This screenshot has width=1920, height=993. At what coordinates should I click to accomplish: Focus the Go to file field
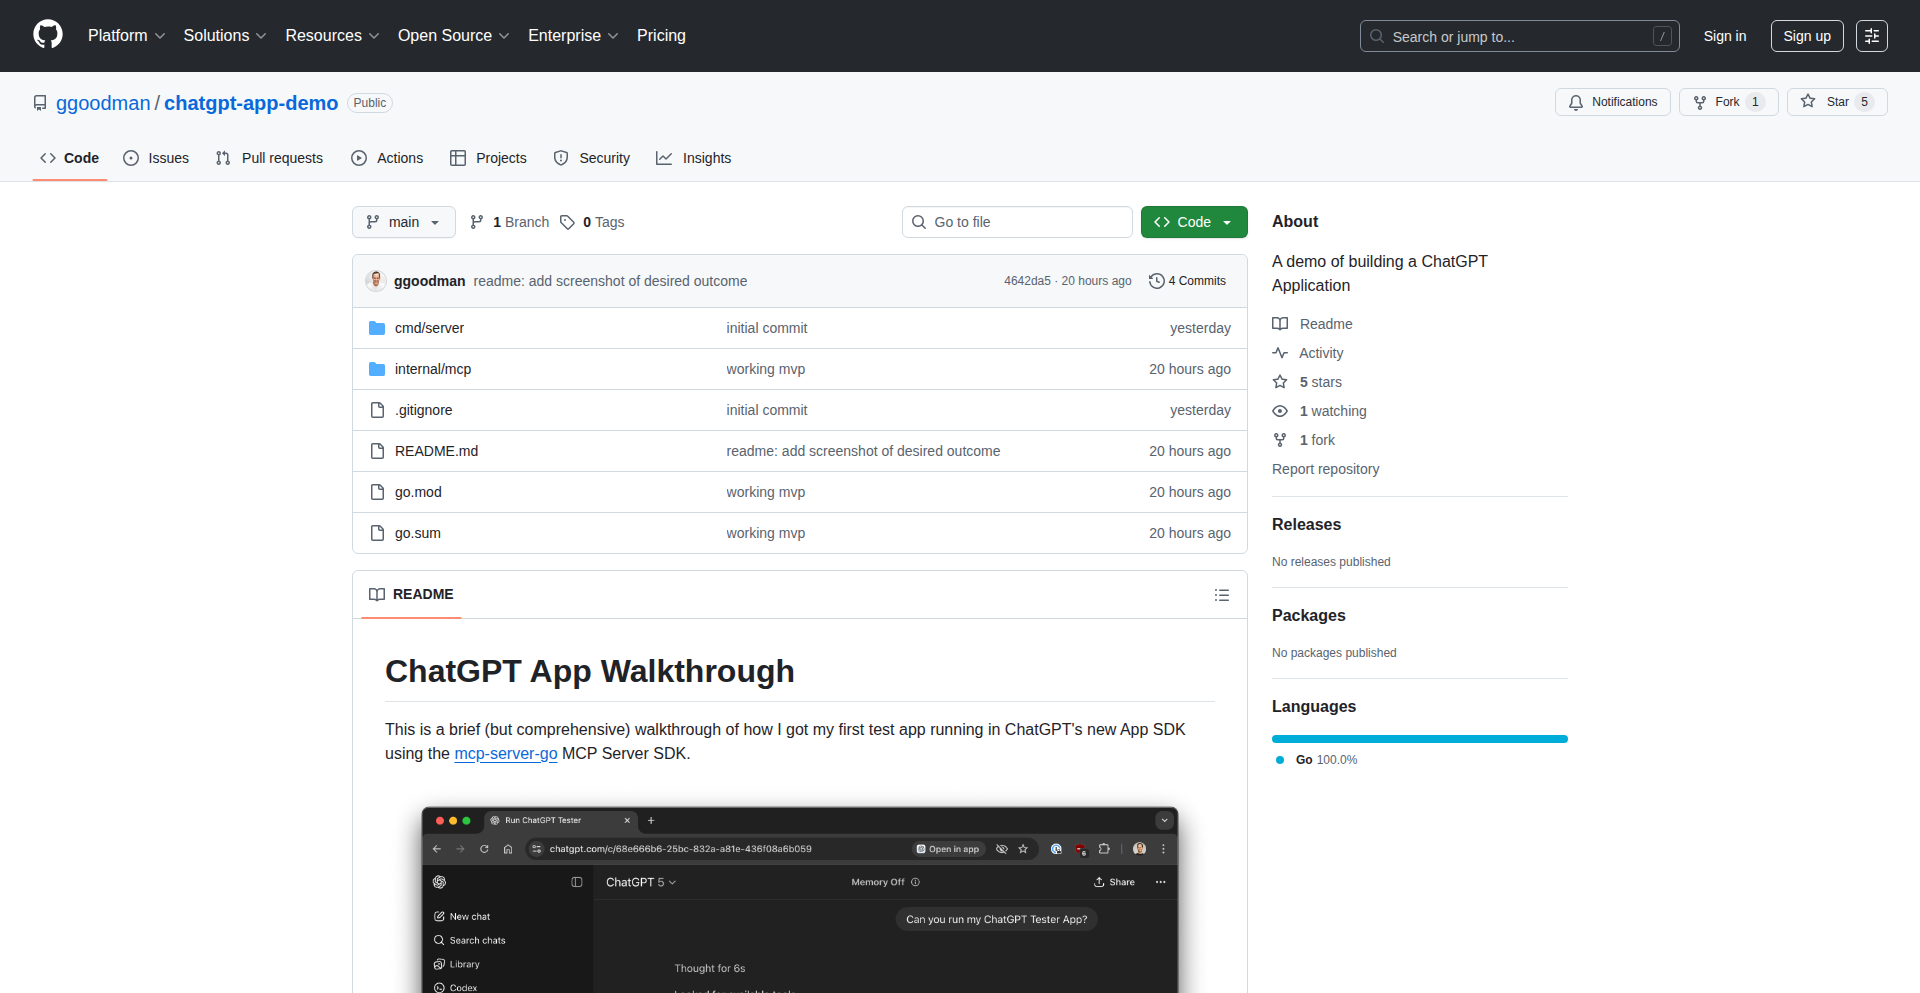[1017, 222]
